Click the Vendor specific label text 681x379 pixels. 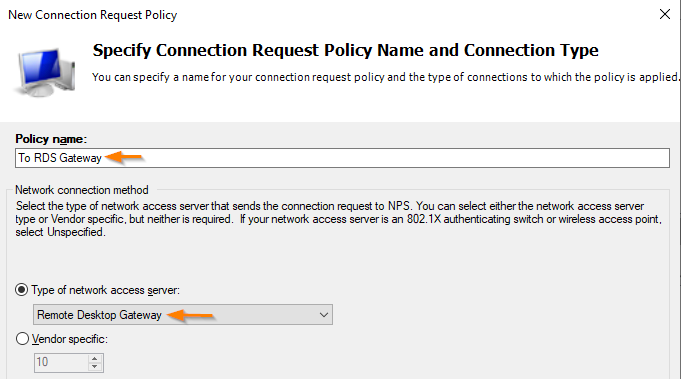[69, 339]
